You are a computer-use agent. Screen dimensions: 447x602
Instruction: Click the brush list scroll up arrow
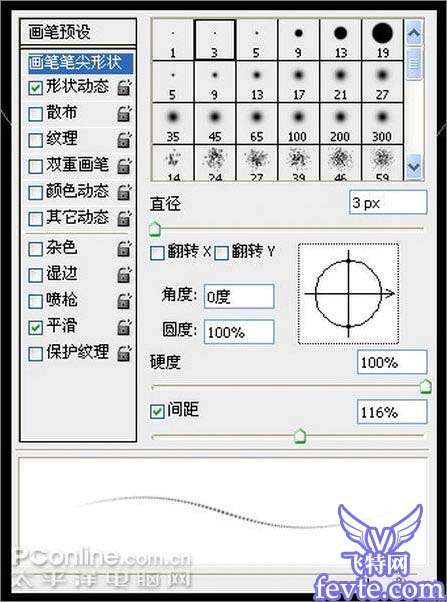pos(414,33)
